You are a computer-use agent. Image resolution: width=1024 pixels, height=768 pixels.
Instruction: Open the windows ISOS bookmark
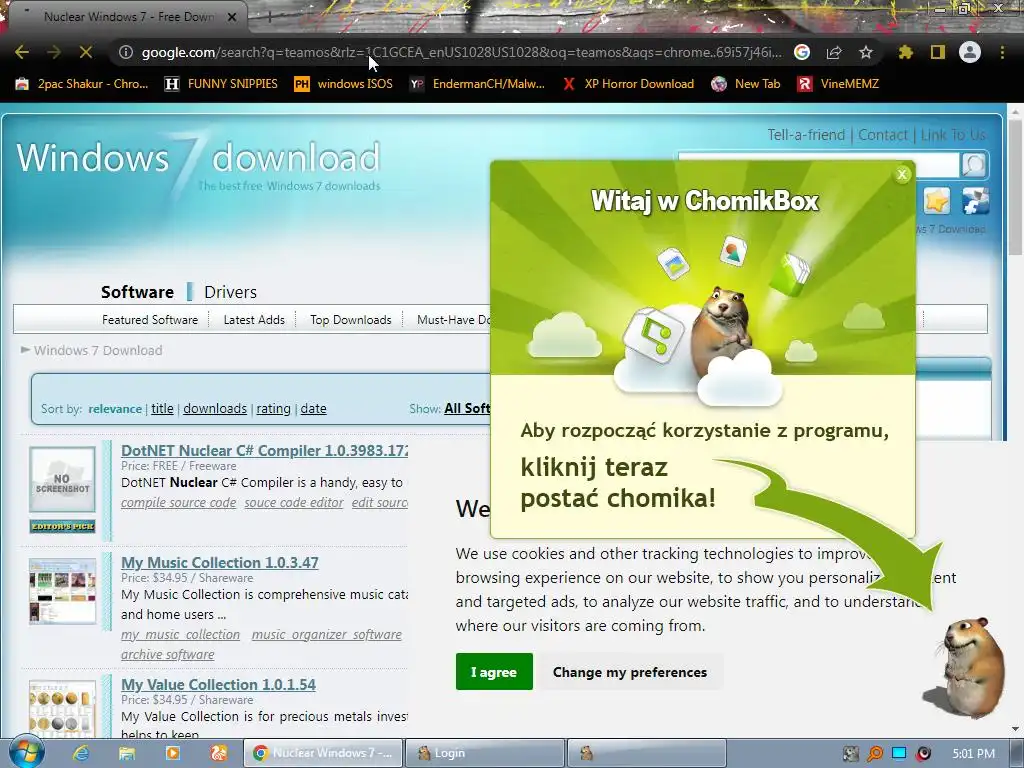pos(344,84)
